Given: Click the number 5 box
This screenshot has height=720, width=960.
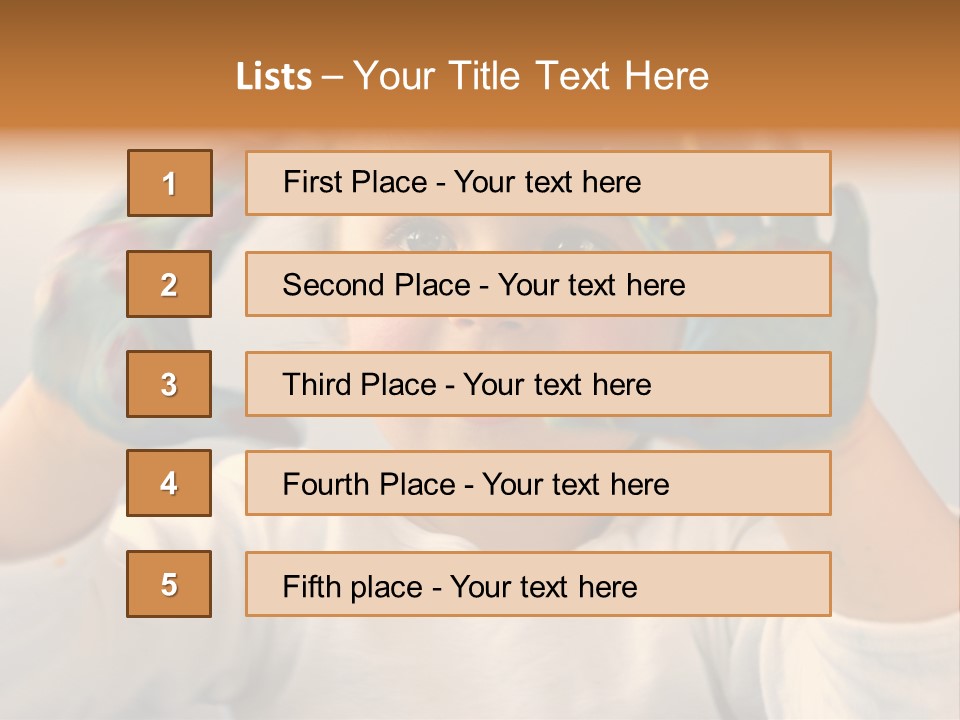Looking at the screenshot, I should click(x=169, y=584).
